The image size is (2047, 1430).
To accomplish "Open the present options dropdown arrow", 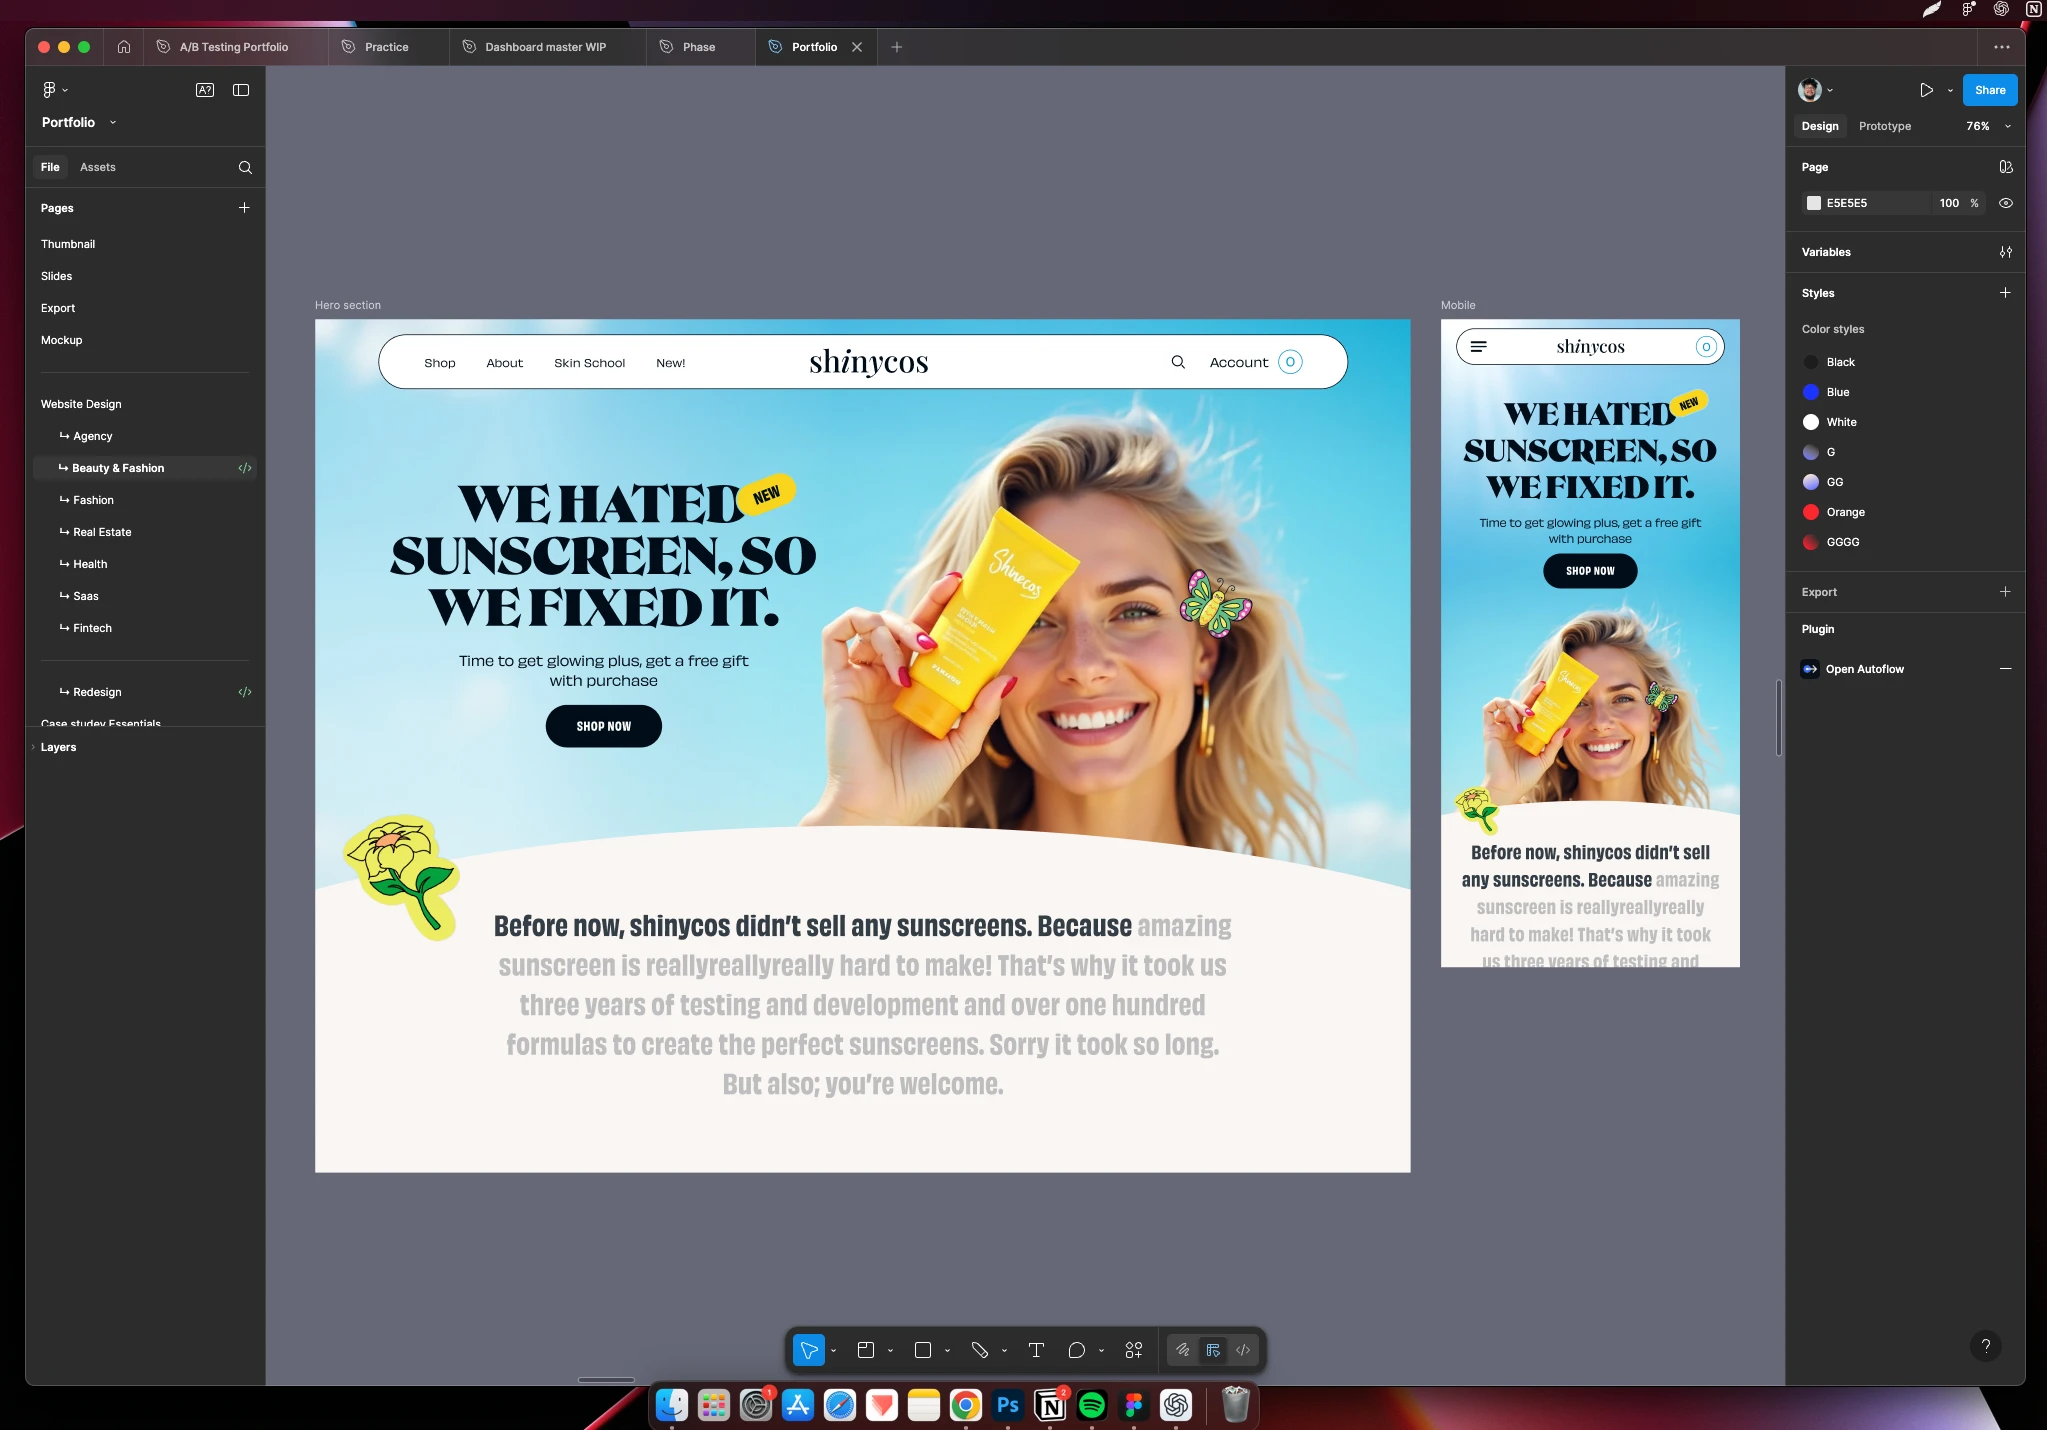I will pos(1950,90).
